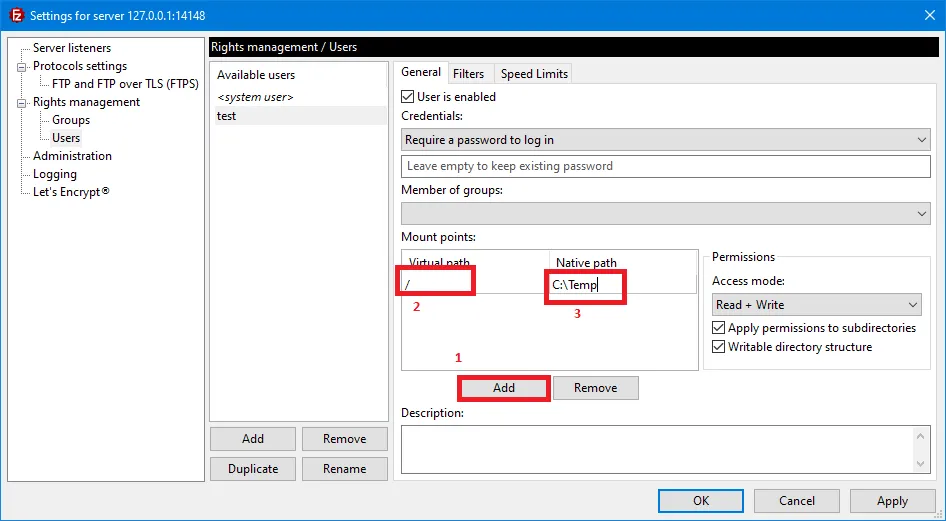Switch to the Speed Limits tab
The height and width of the screenshot is (521, 946).
click(x=534, y=74)
